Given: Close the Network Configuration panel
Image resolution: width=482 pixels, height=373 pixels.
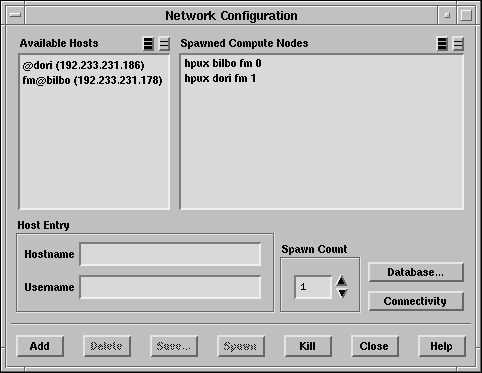Looking at the screenshot, I should [375, 346].
